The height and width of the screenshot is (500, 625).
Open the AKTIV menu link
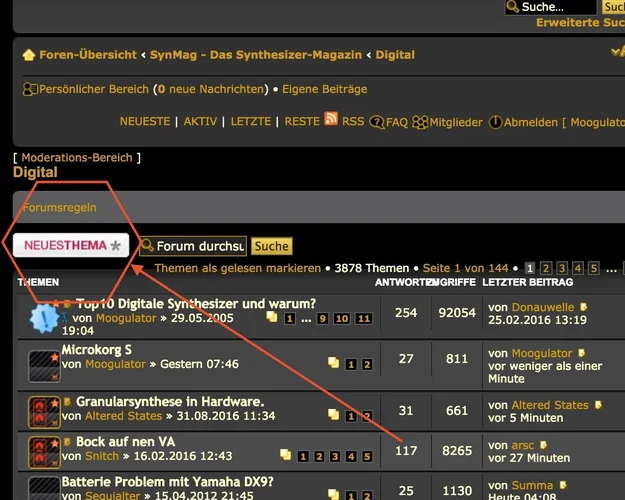[x=200, y=121]
